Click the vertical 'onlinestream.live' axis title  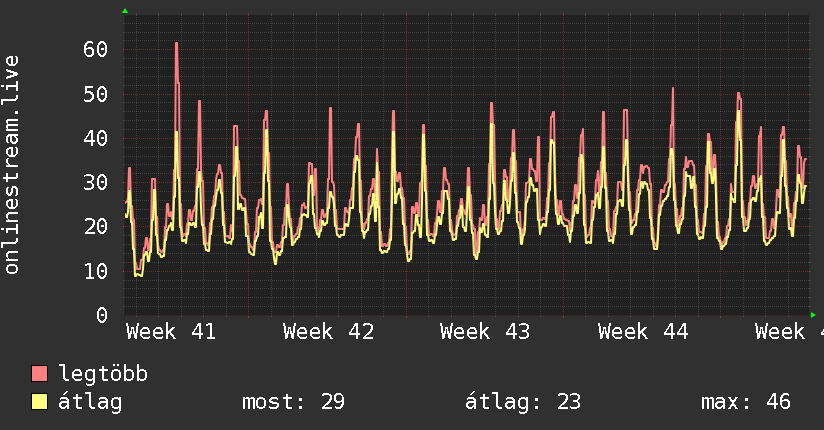click(12, 165)
